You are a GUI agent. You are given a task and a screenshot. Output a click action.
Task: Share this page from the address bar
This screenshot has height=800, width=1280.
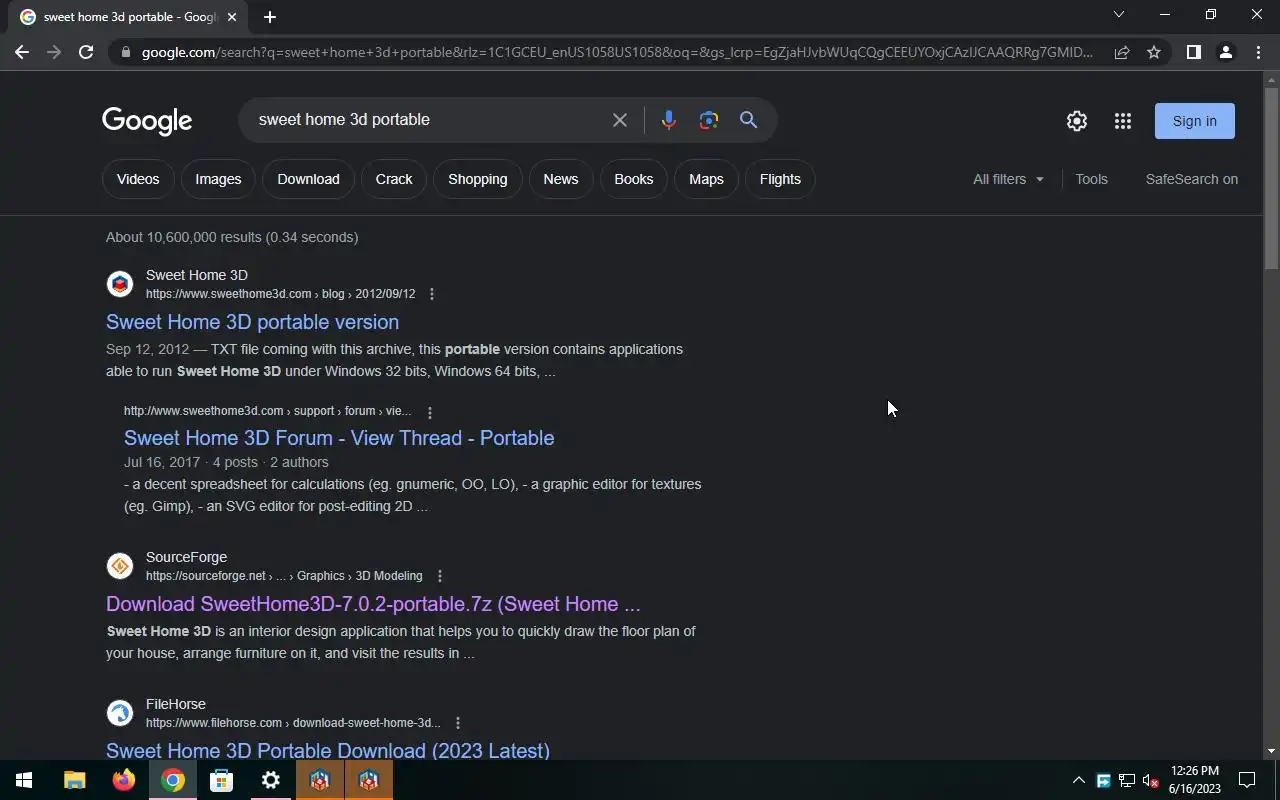(1122, 52)
